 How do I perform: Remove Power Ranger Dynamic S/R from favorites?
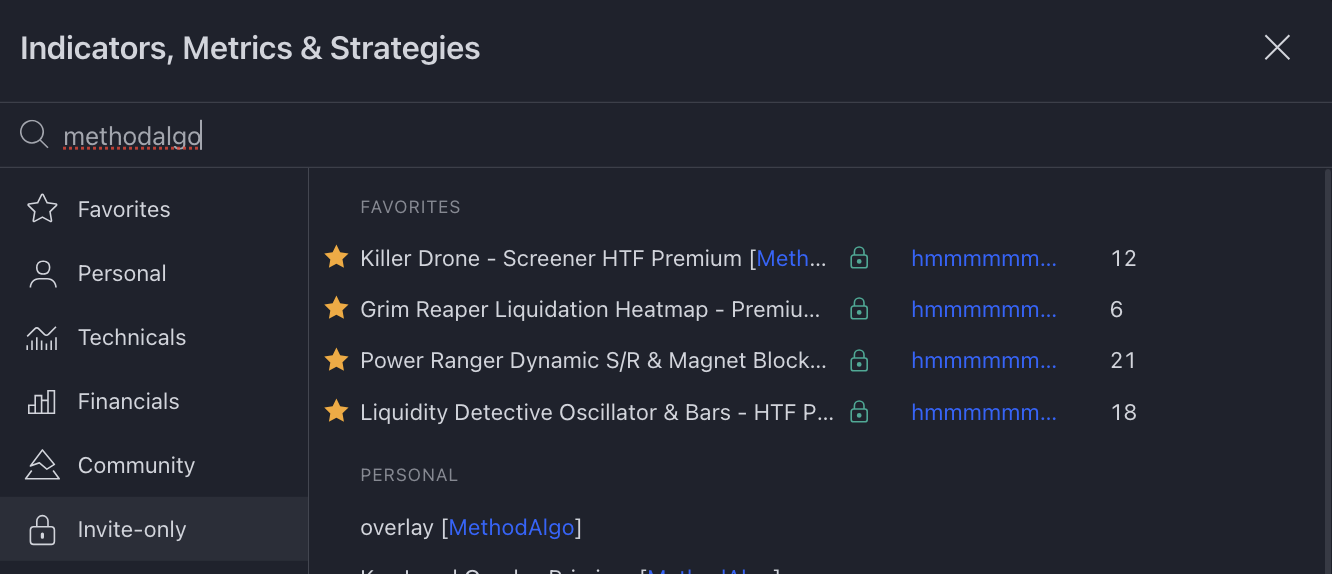click(336, 360)
